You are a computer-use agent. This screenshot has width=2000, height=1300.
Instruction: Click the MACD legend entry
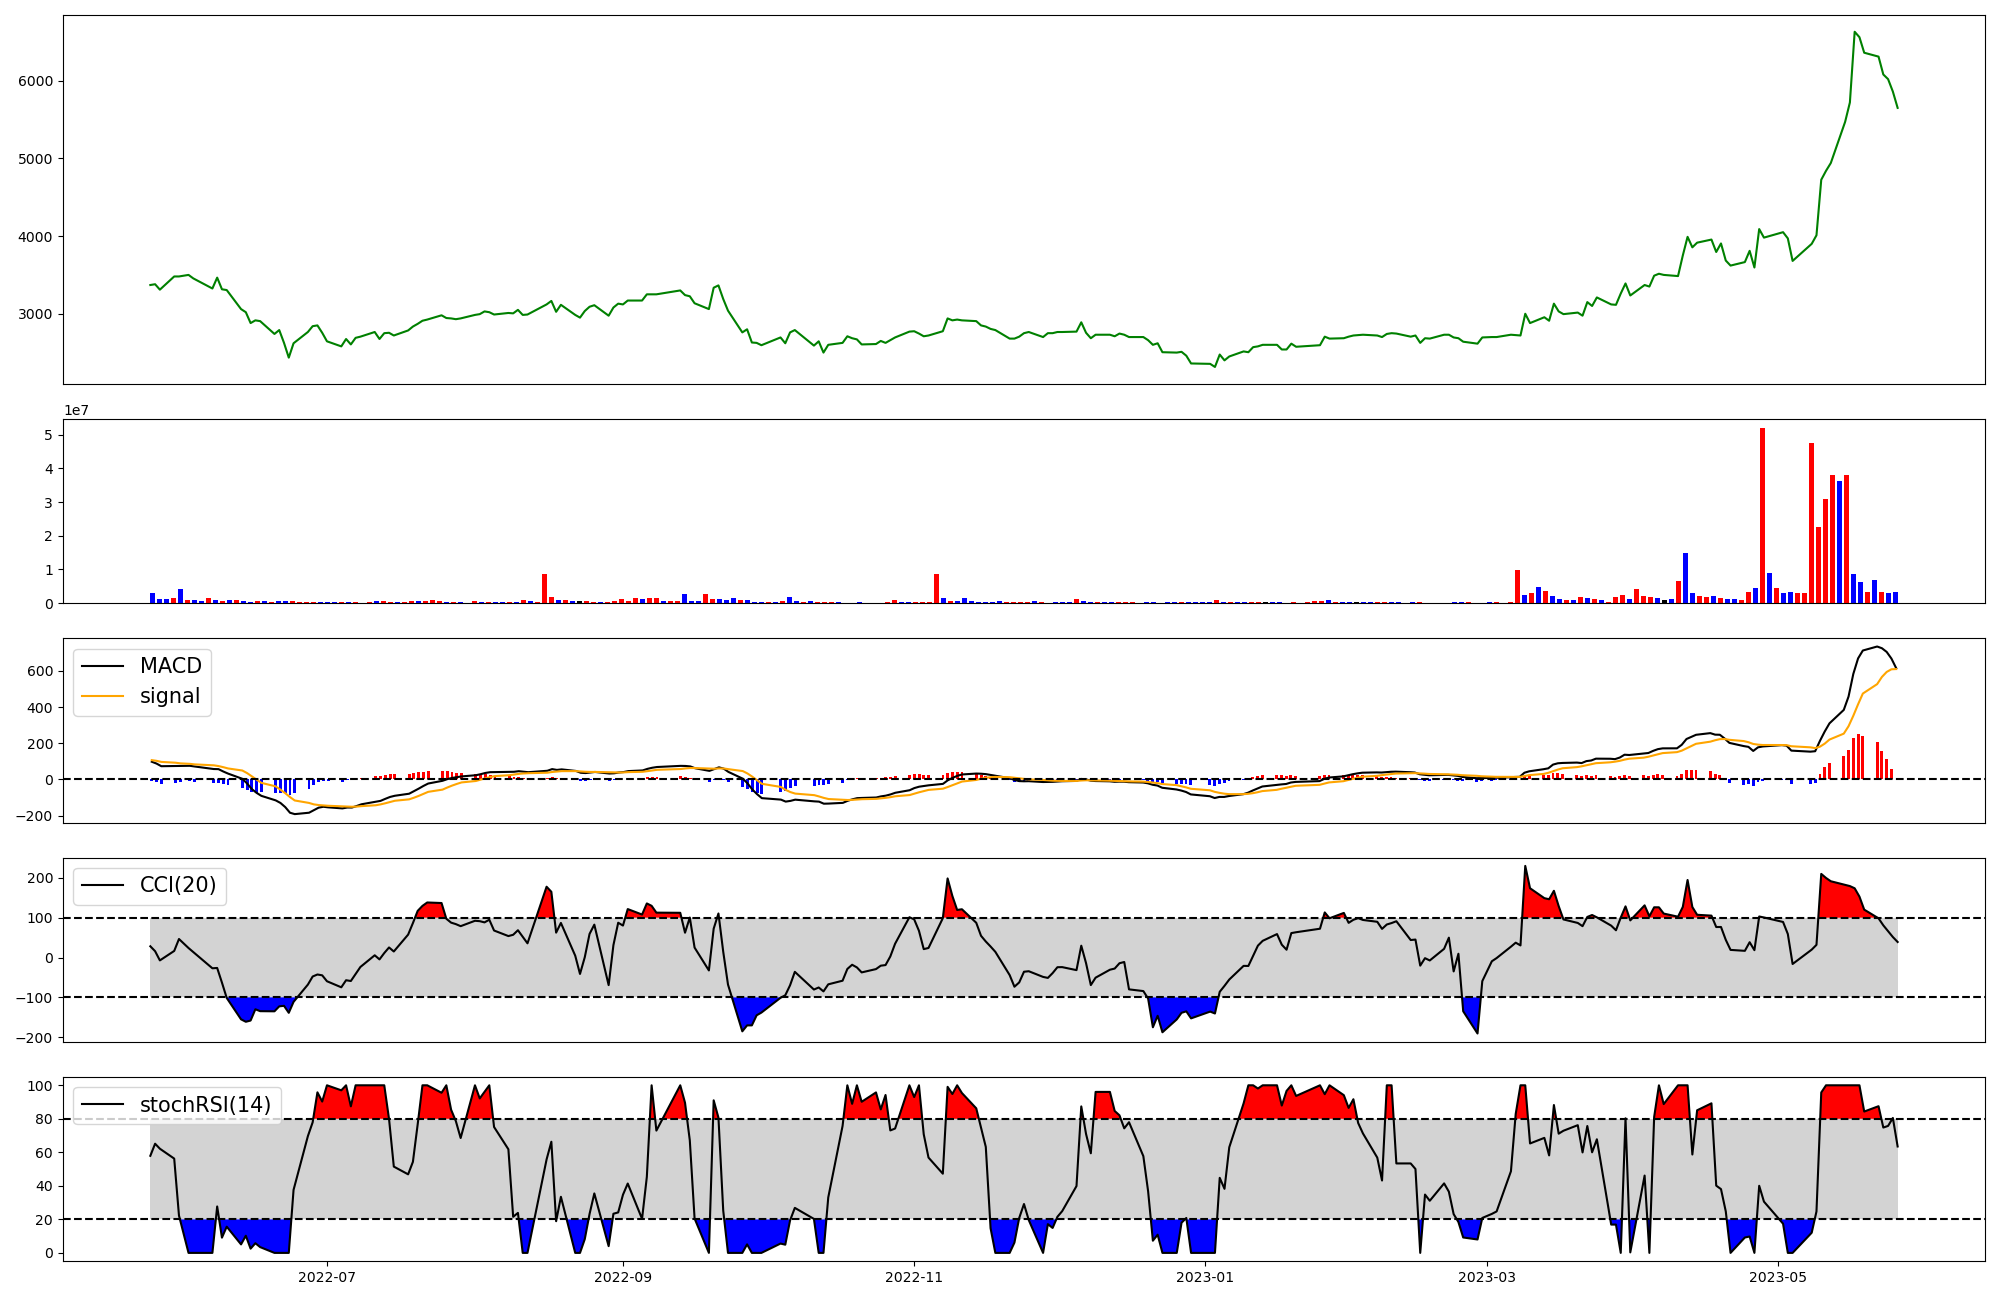point(170,666)
